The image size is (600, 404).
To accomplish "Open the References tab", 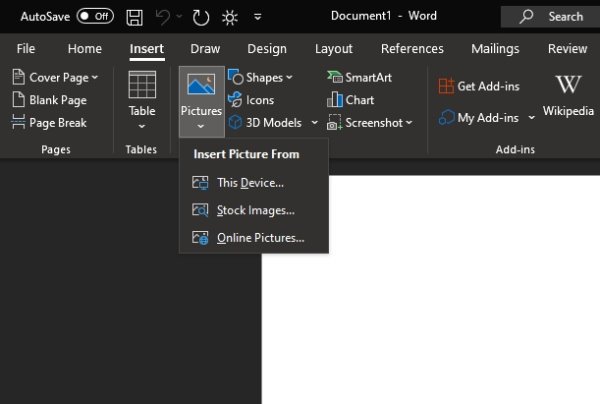I will 412,49.
